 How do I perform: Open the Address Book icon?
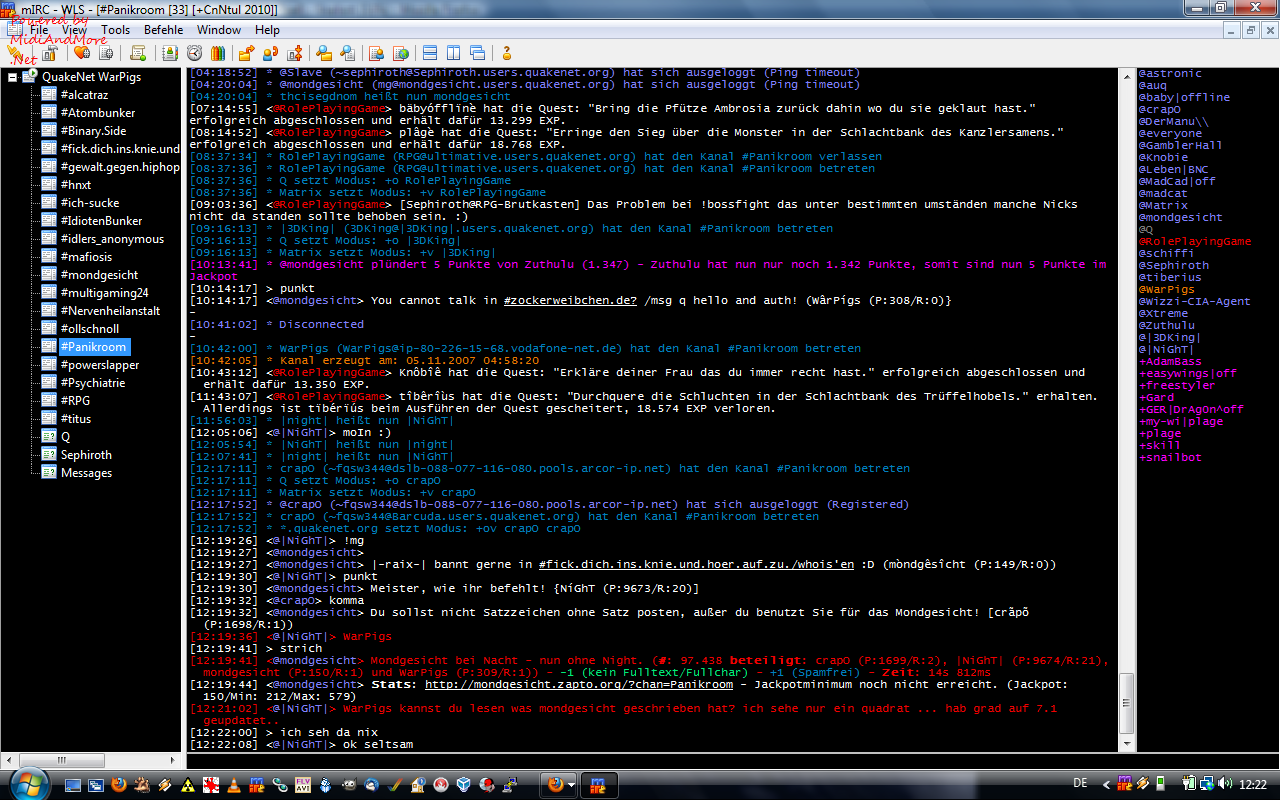(170, 53)
